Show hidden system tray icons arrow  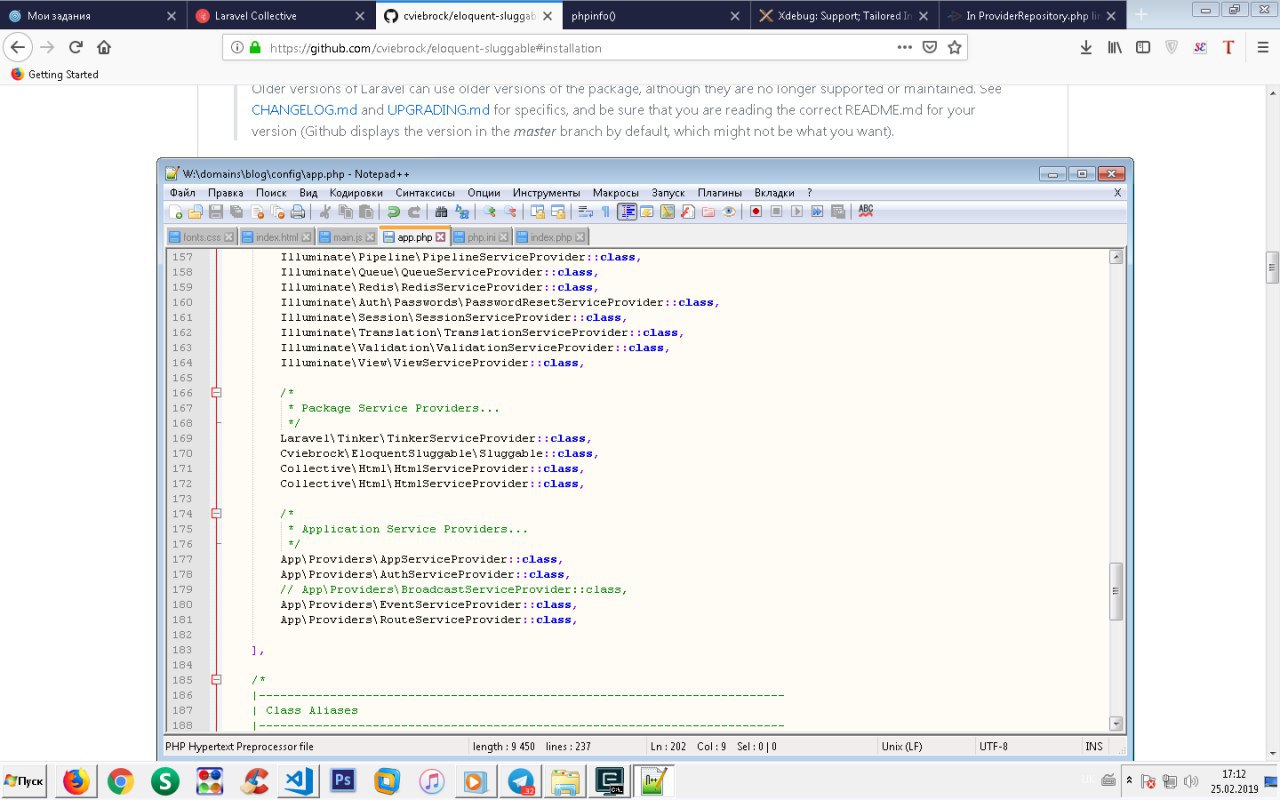coord(1129,780)
